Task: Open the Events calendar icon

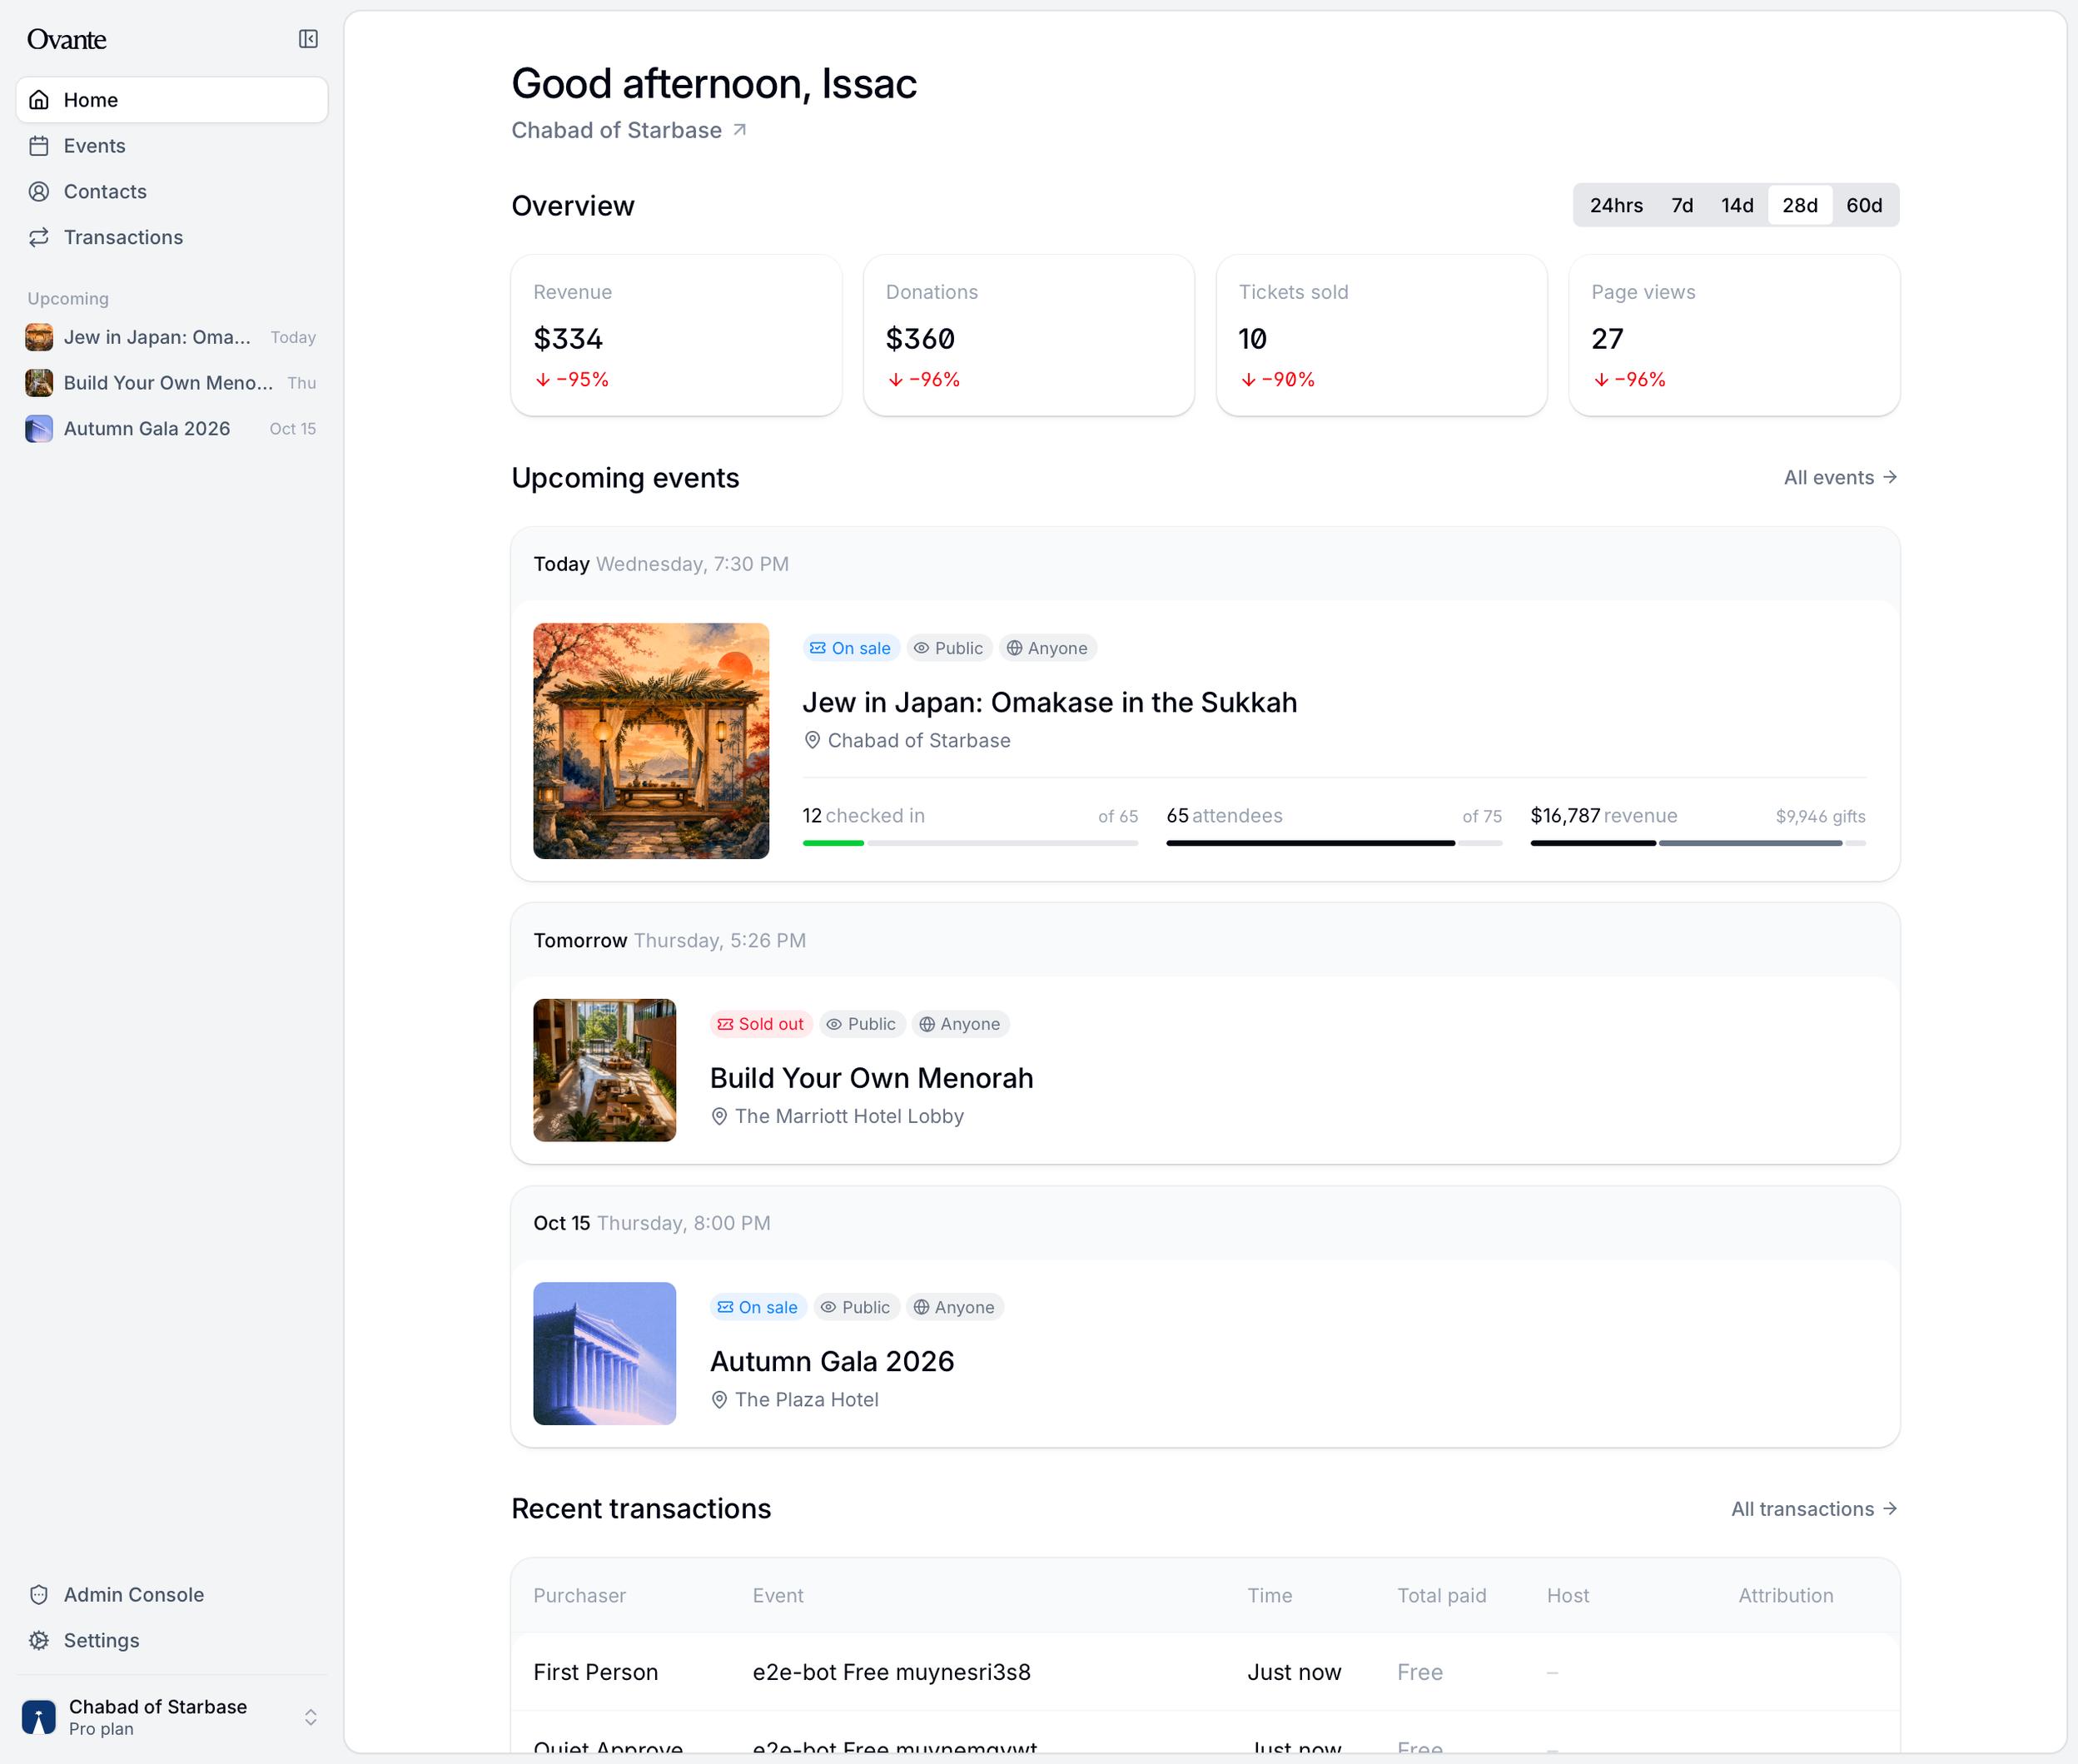Action: 39,146
